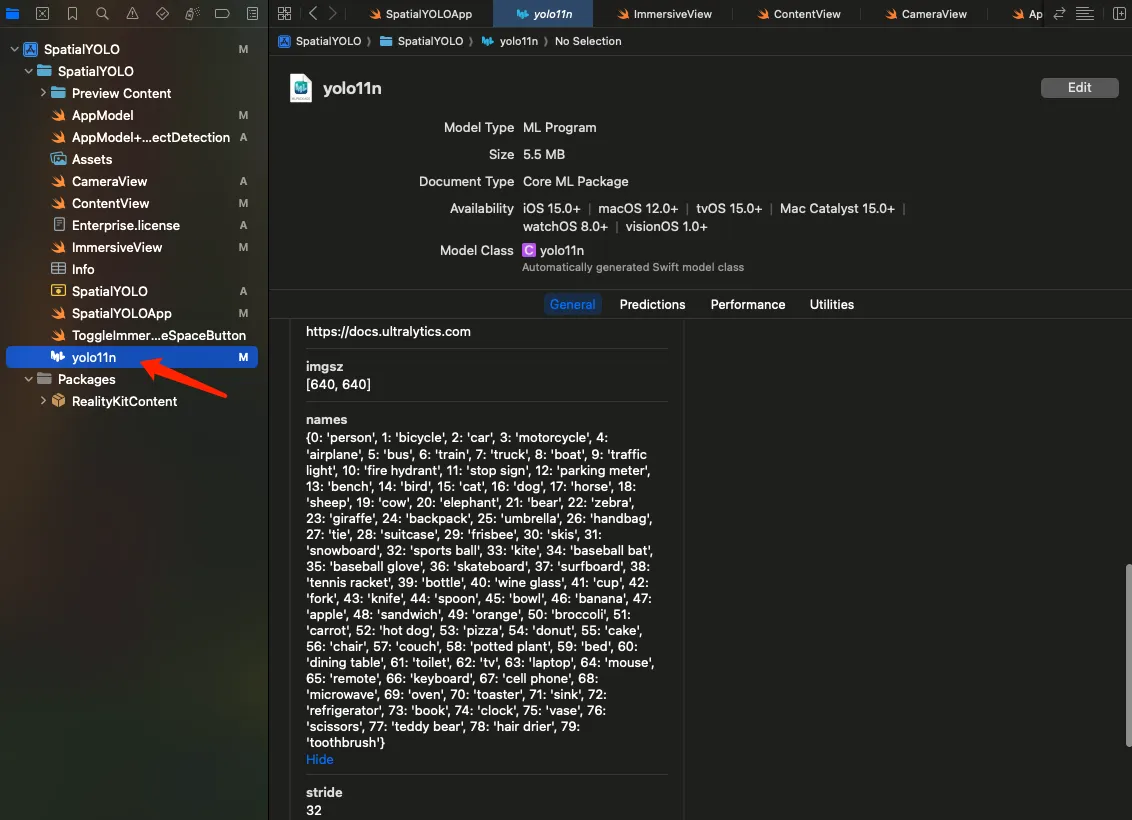
Task: Click the Model Type value ML Program
Action: point(560,128)
